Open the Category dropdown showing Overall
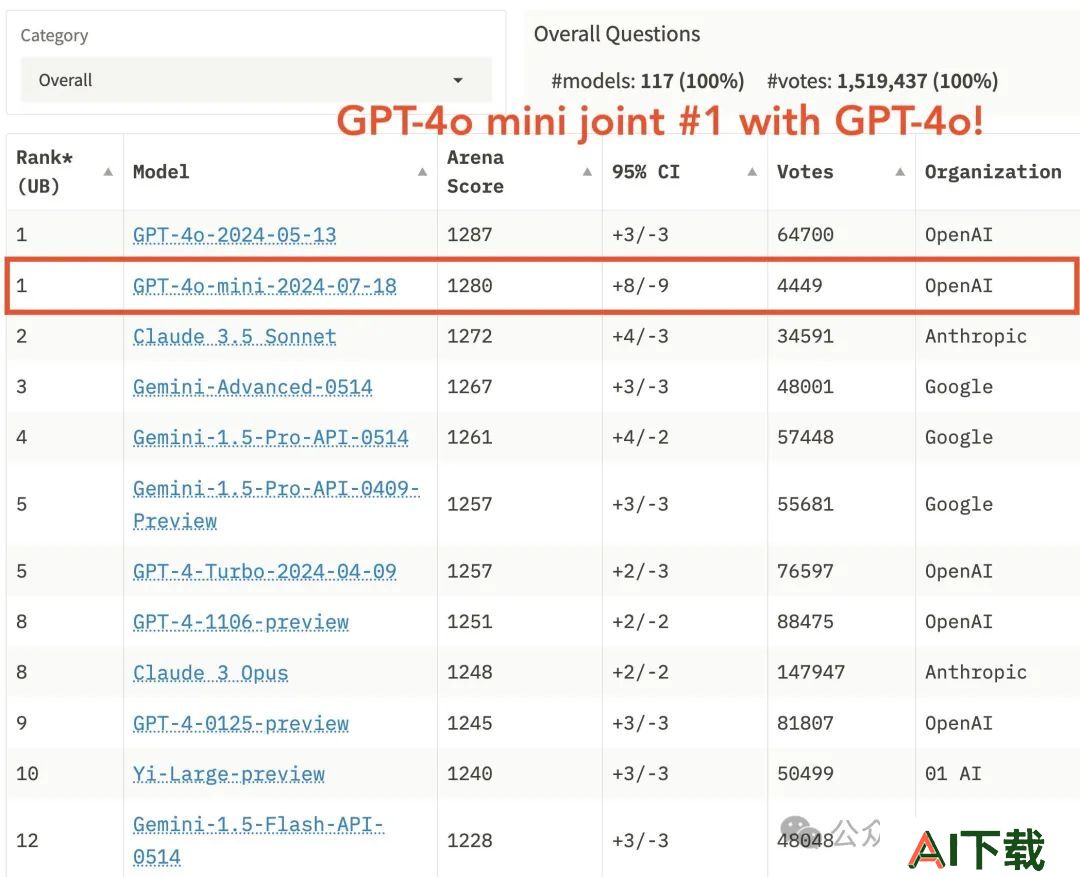 coord(256,80)
